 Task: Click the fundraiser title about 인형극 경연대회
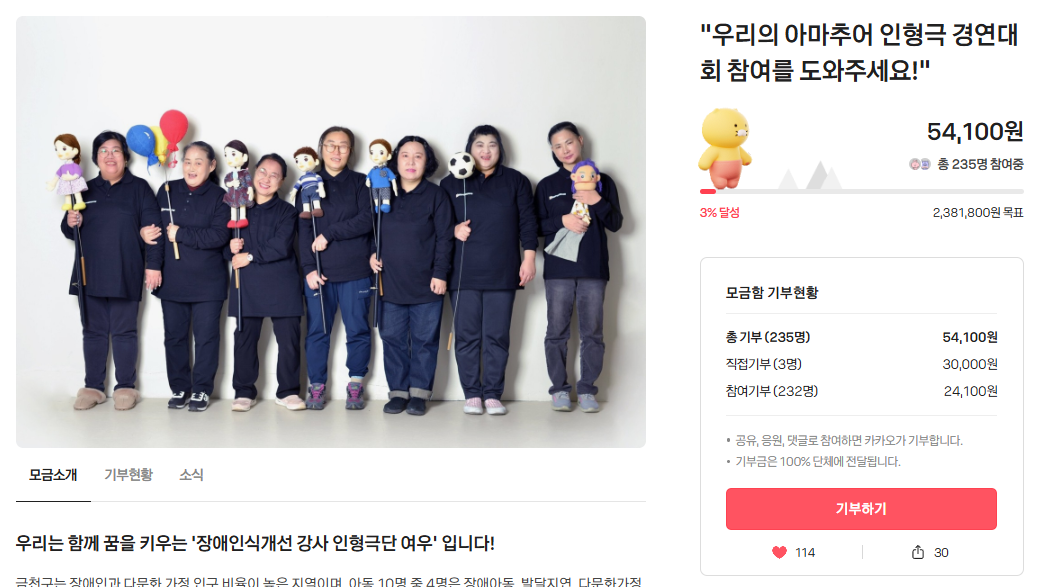tap(859, 52)
